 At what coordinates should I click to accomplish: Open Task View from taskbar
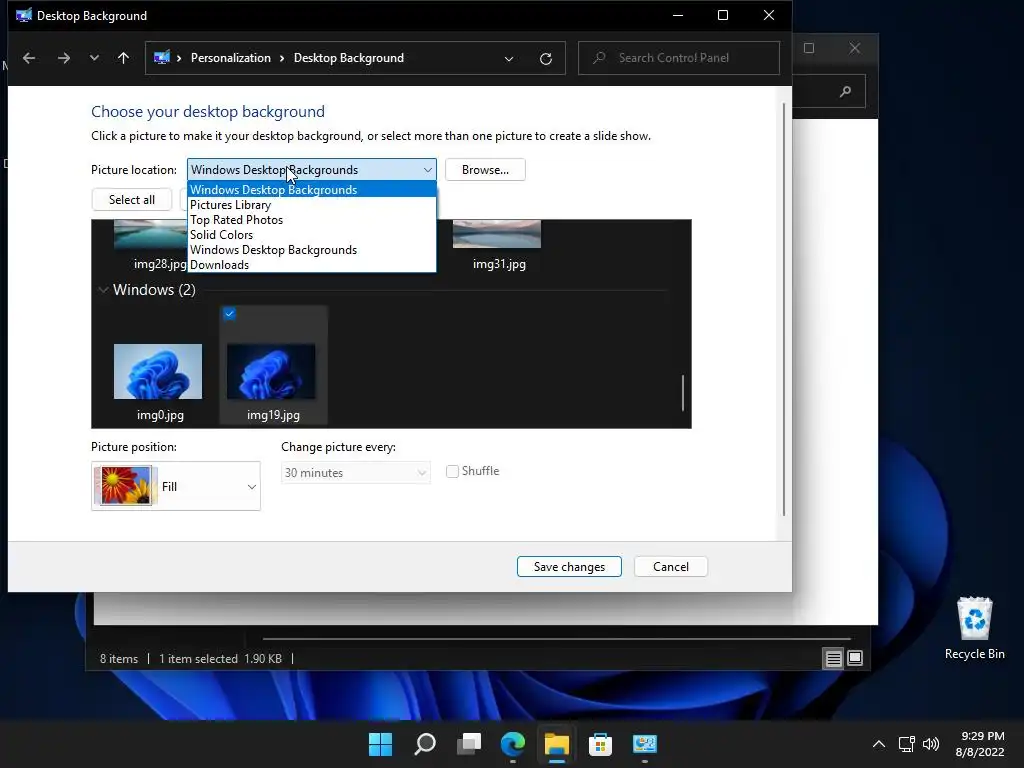coord(469,744)
